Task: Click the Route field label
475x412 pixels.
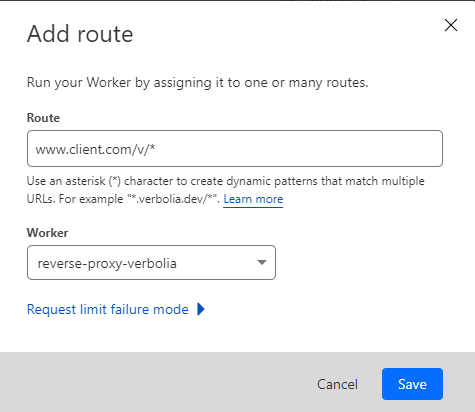Action: pos(43,118)
